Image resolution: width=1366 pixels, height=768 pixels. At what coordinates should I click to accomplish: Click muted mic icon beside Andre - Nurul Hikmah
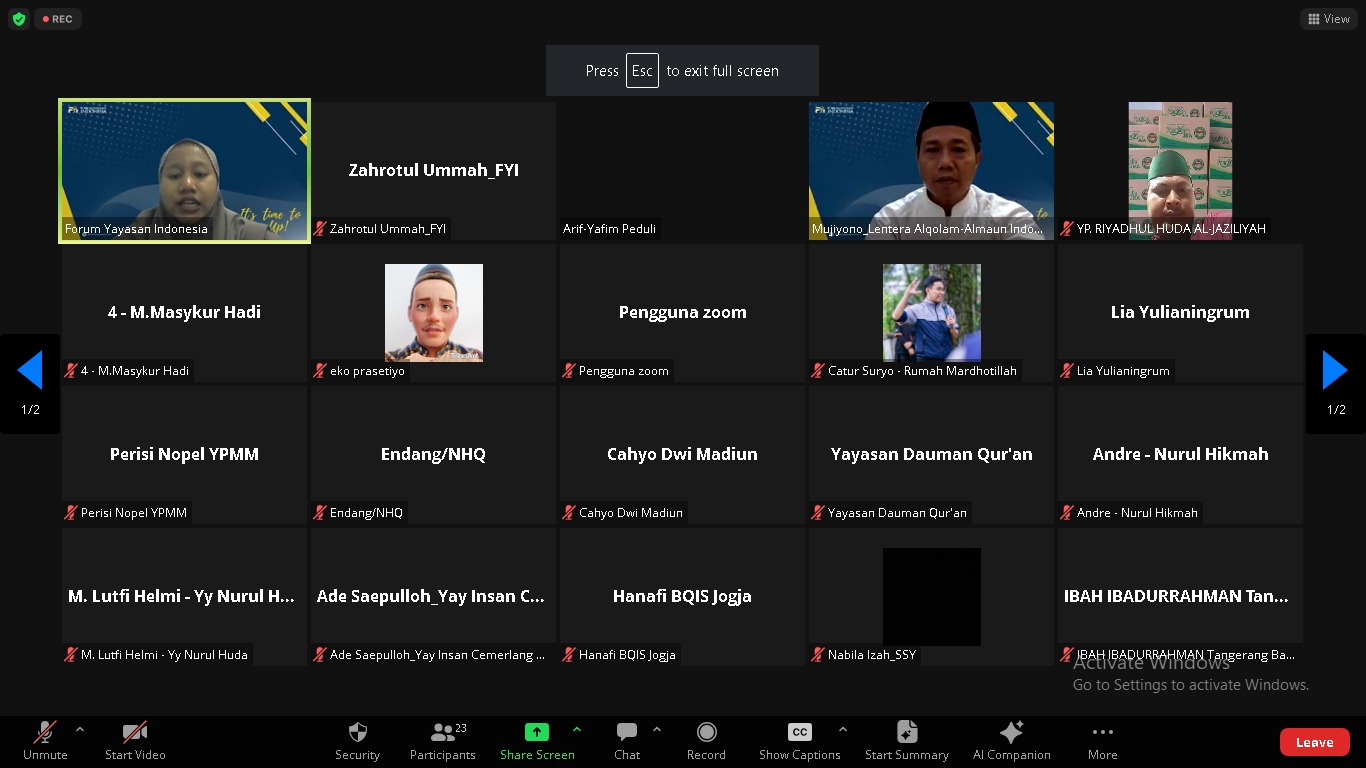pos(1067,513)
